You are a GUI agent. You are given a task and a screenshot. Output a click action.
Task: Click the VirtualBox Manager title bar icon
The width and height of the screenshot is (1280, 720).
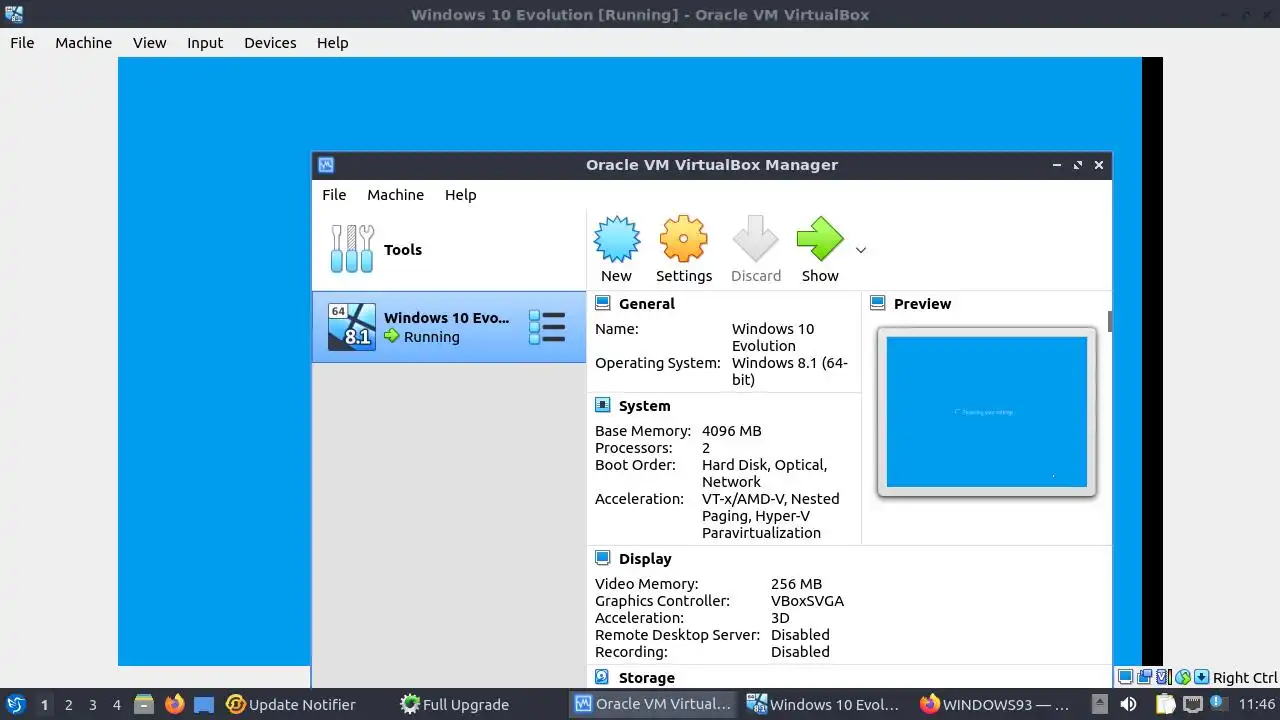tap(325, 165)
